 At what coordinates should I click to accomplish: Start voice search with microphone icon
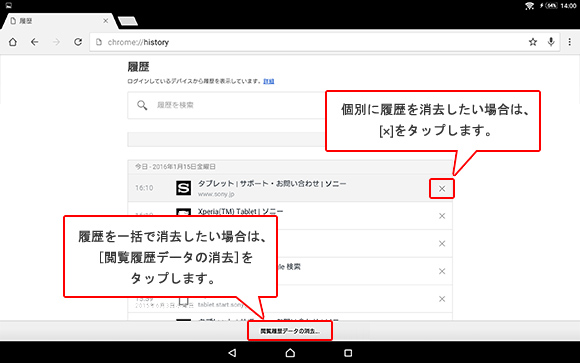click(551, 42)
